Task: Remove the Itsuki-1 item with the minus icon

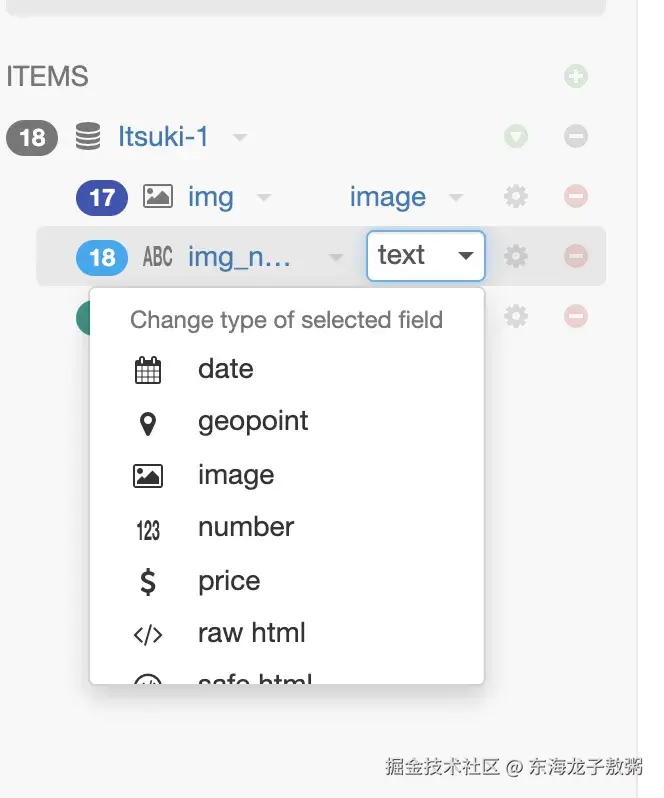Action: point(575,136)
